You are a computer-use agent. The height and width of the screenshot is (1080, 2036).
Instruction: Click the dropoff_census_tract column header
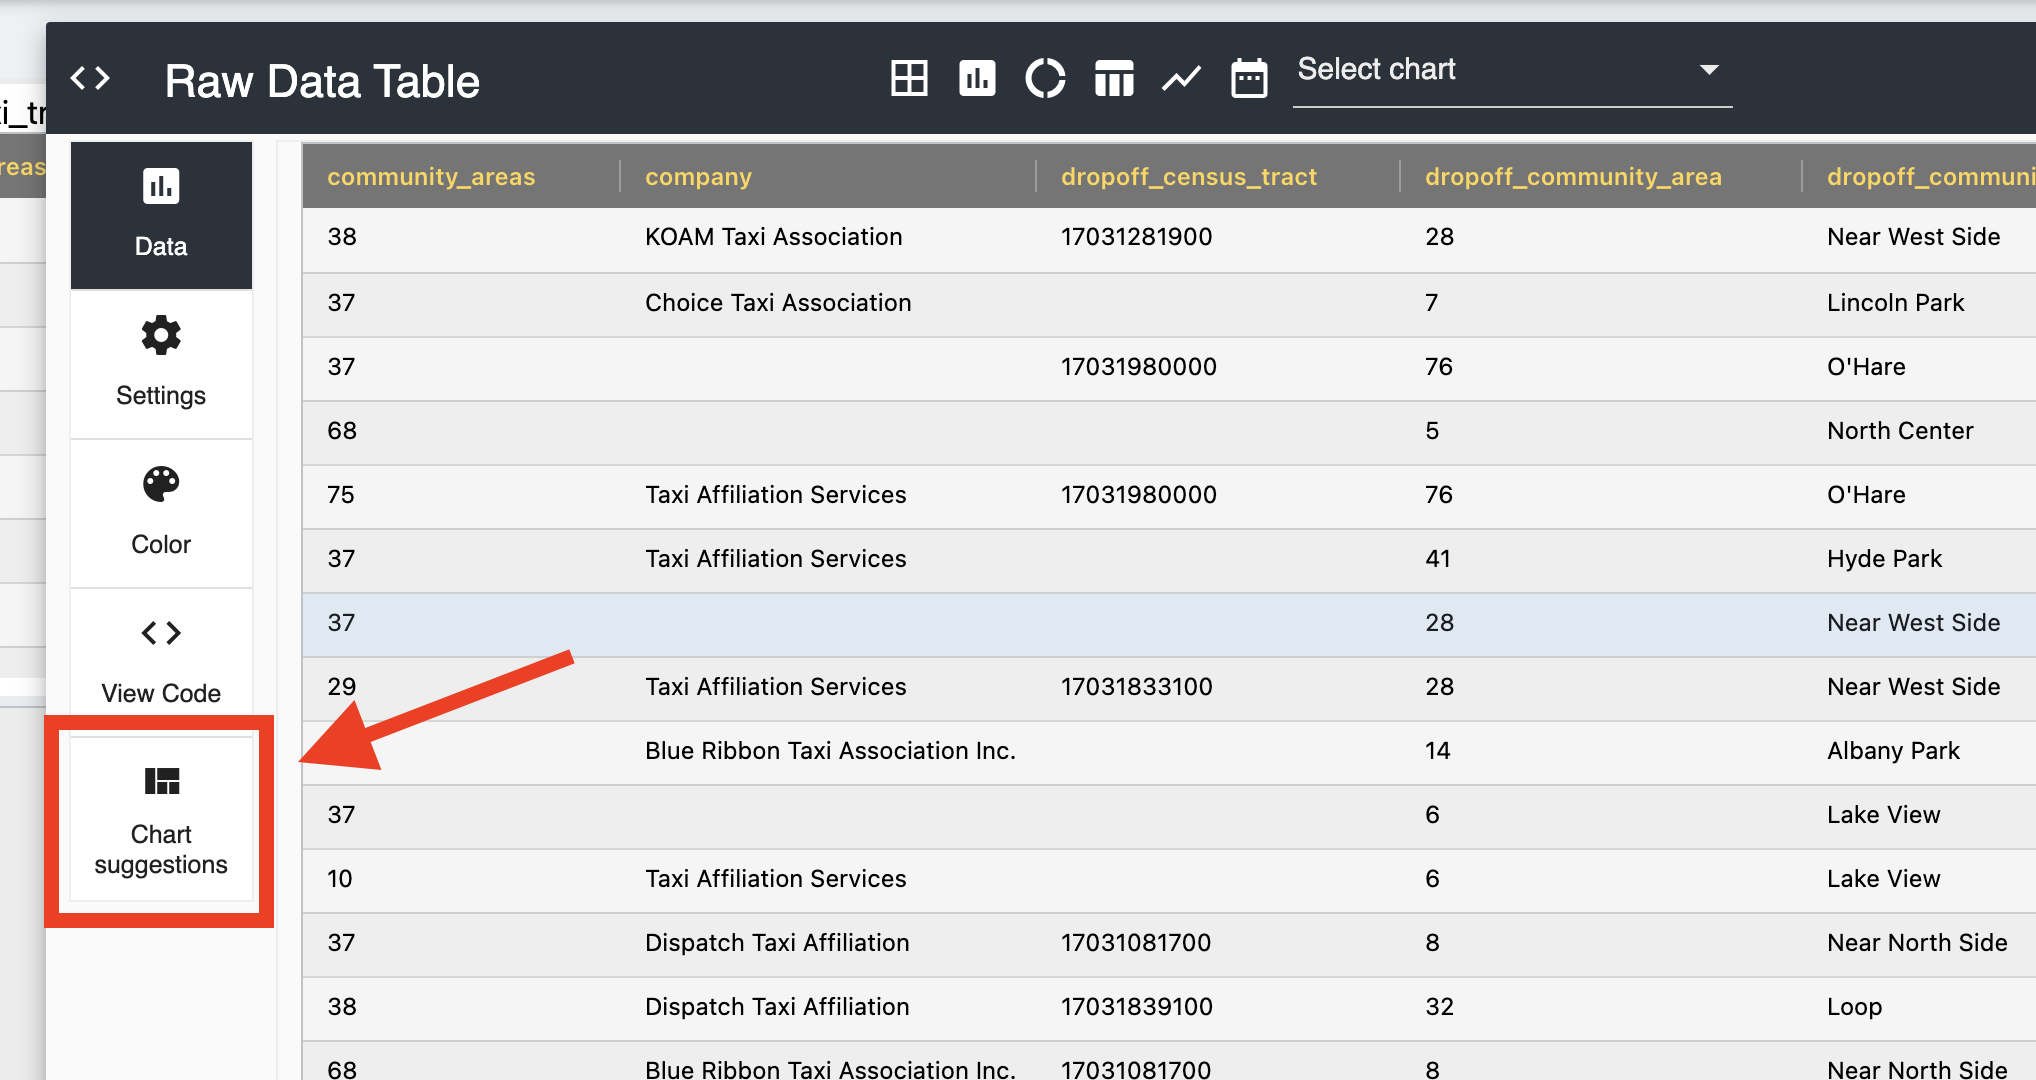1188,177
